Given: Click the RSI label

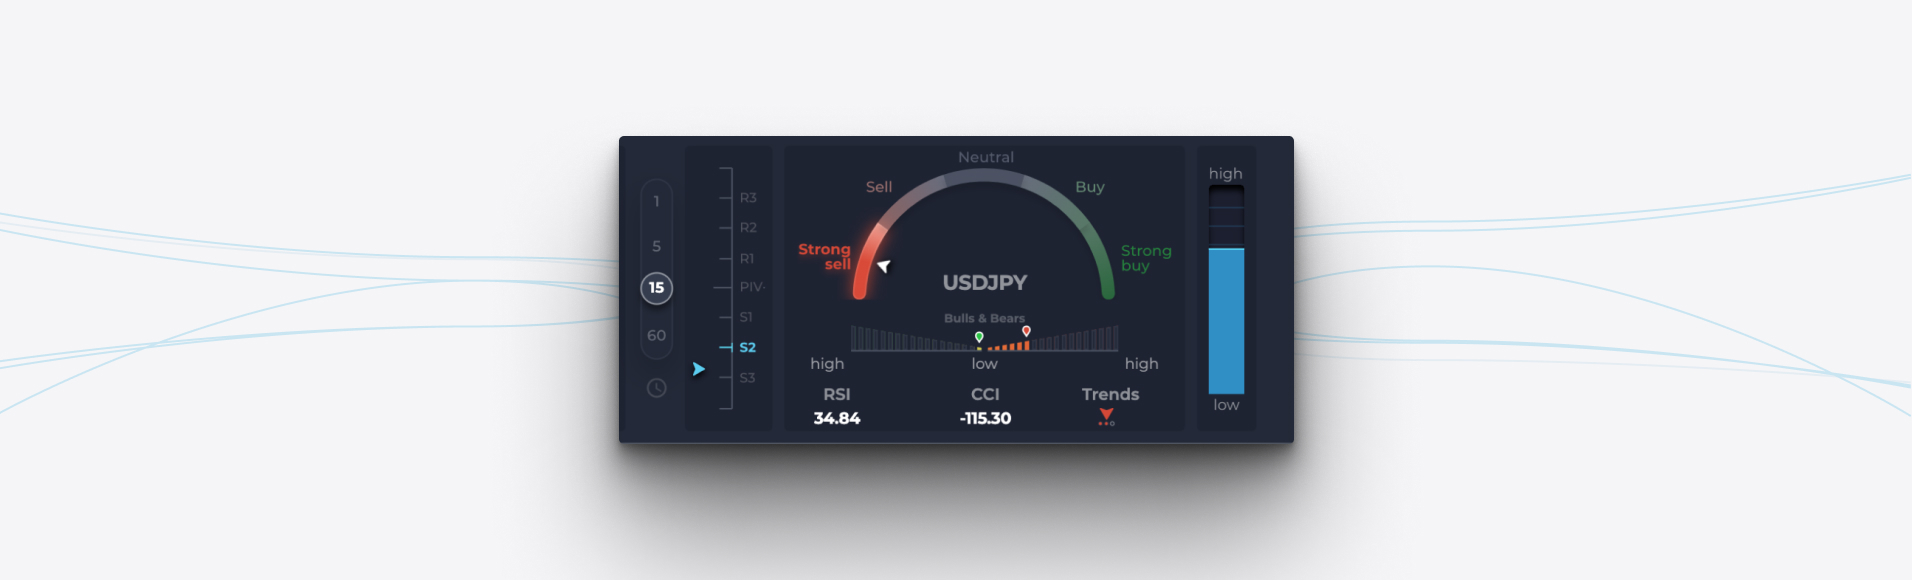Looking at the screenshot, I should click(837, 394).
